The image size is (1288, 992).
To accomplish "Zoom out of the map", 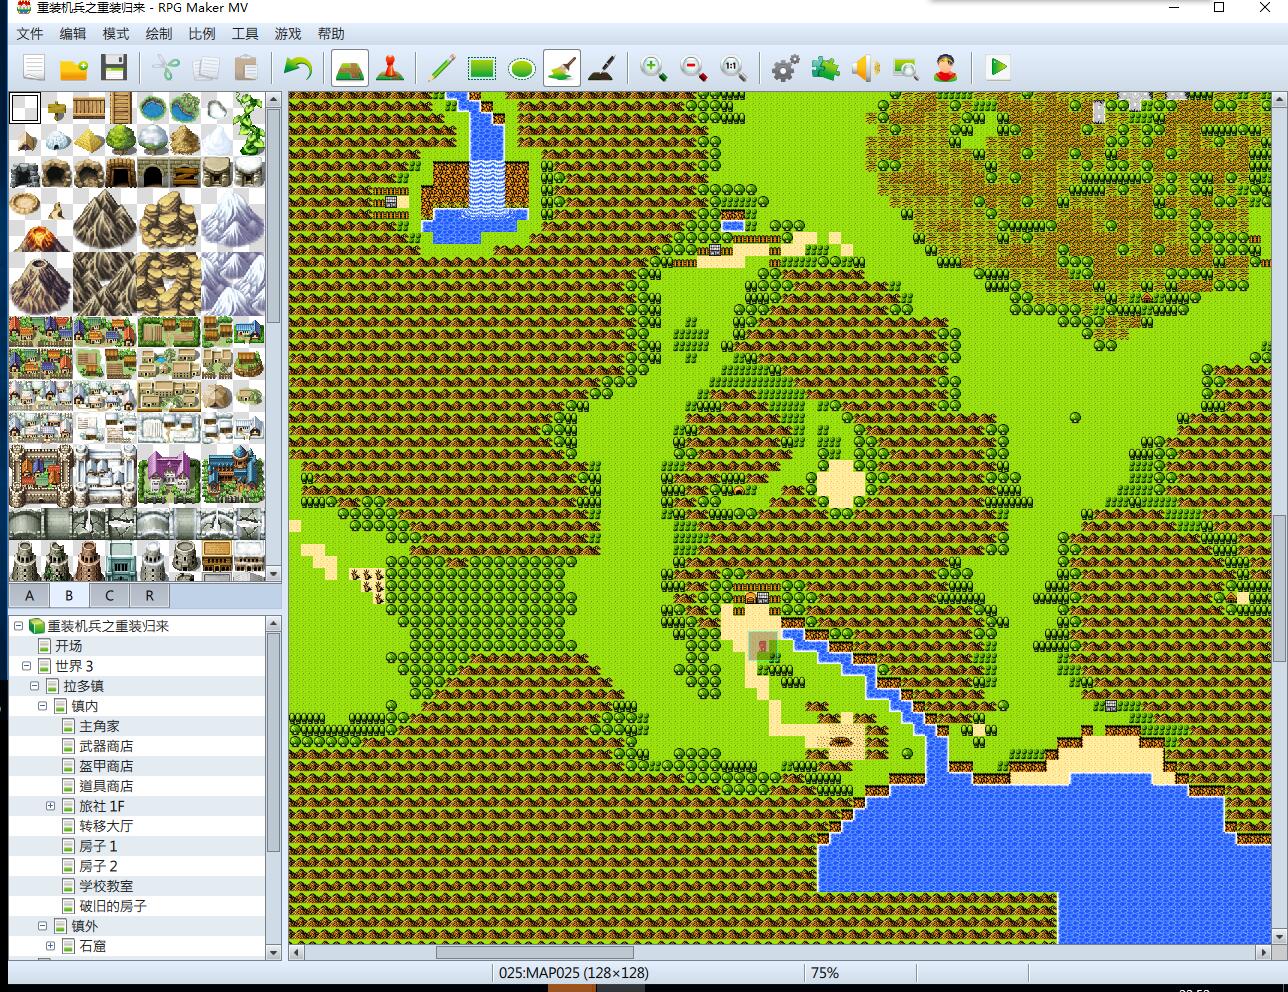I will 694,68.
